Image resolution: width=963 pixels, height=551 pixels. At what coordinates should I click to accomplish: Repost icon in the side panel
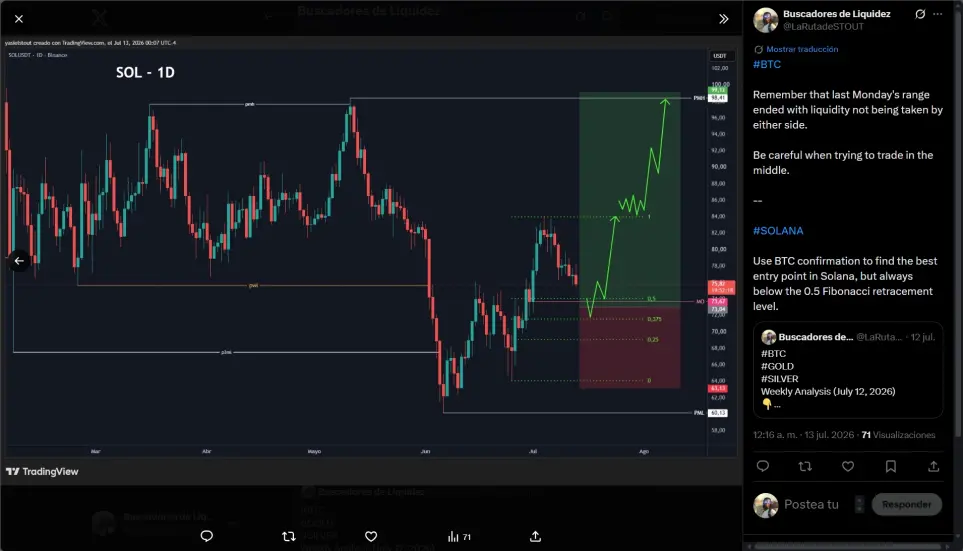coord(805,466)
